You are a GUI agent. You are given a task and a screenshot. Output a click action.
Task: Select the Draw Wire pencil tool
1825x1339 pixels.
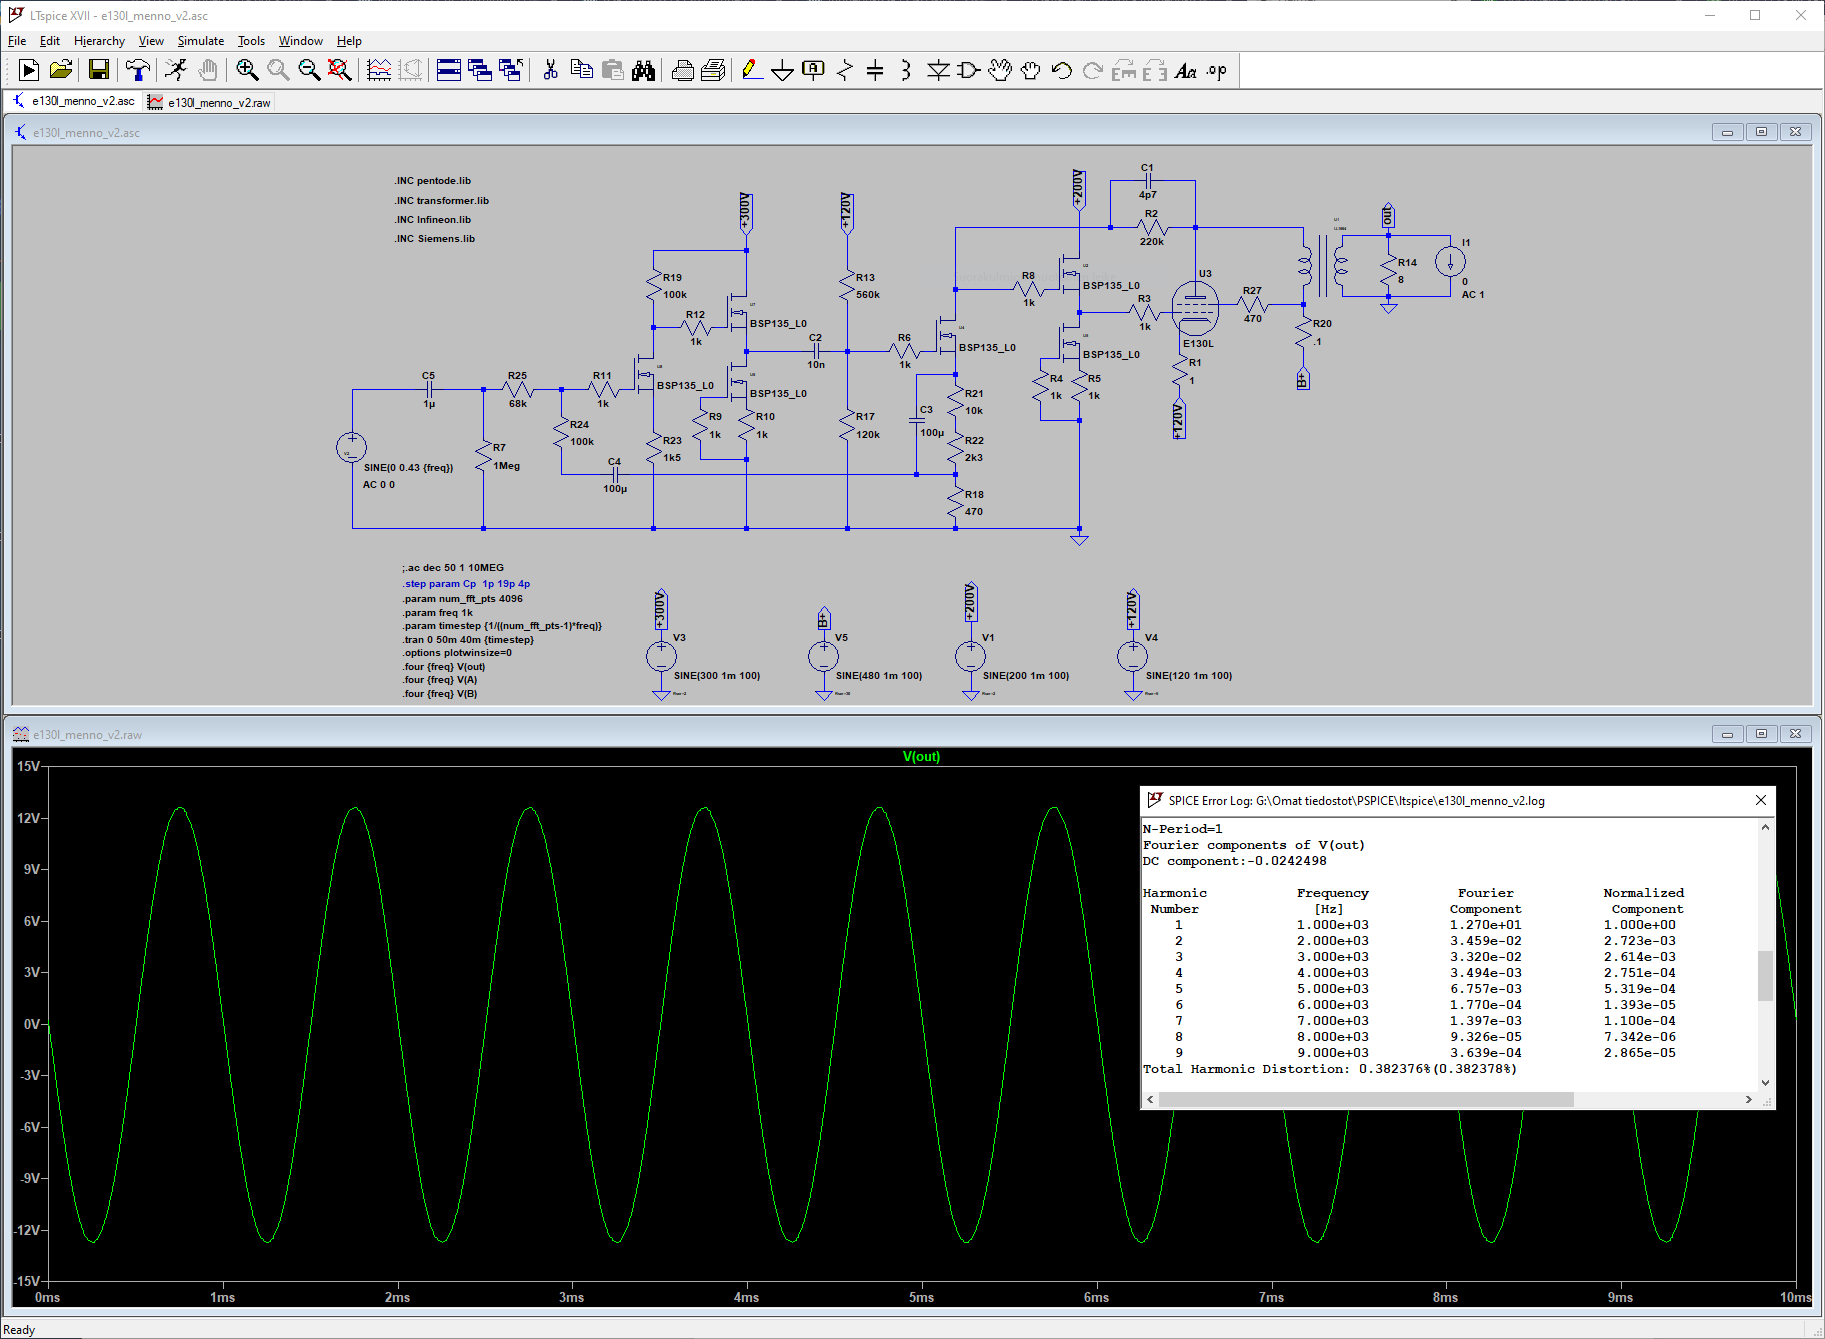(752, 70)
